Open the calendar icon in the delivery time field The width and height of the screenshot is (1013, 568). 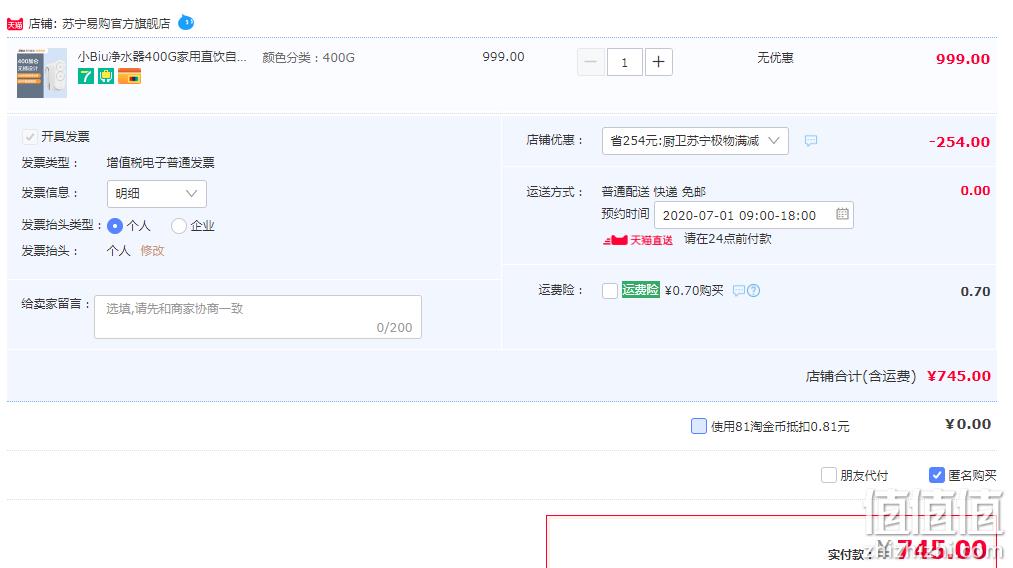(x=842, y=214)
